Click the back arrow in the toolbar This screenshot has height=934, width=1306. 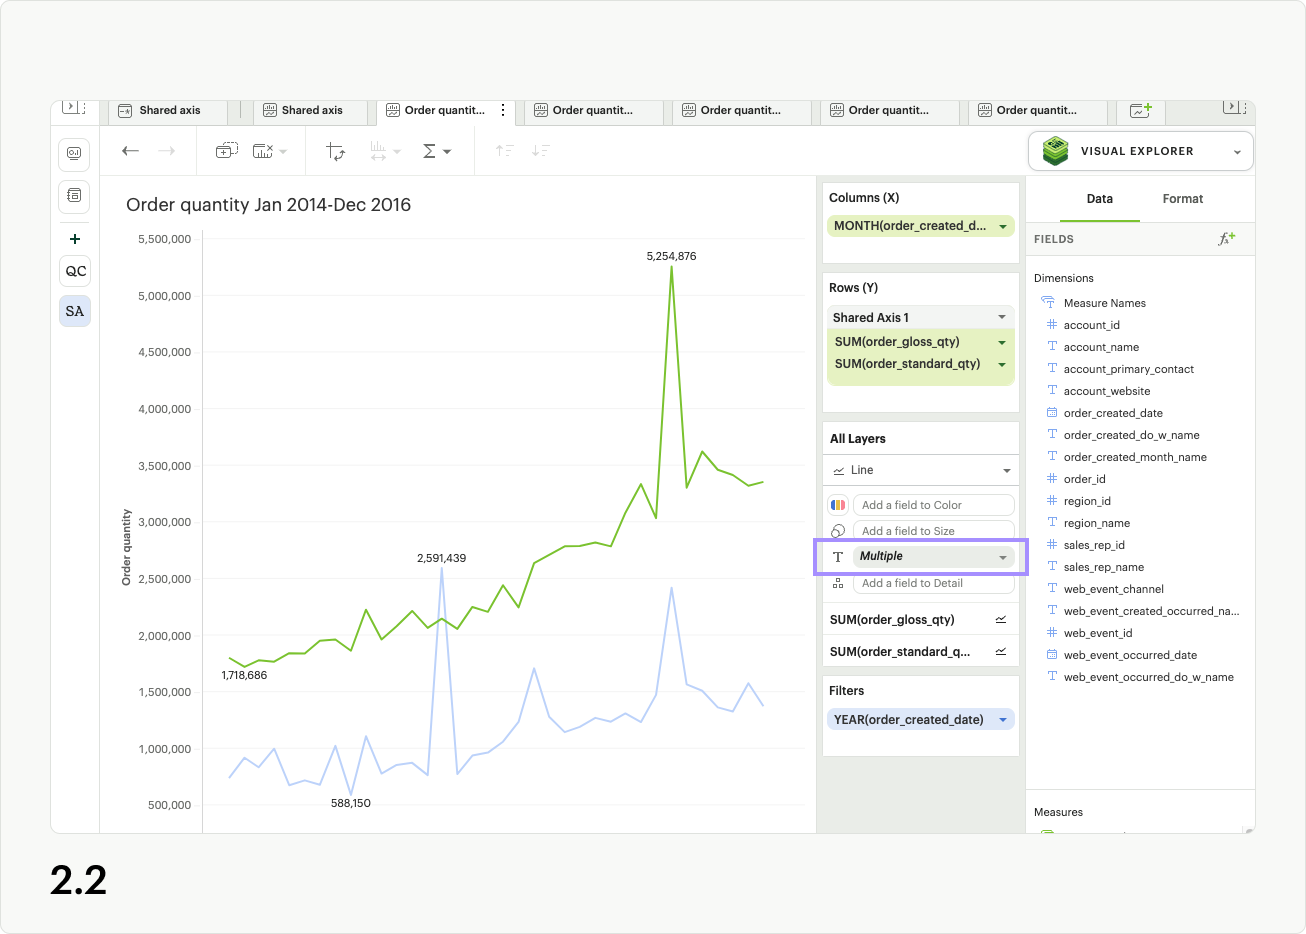tap(130, 151)
